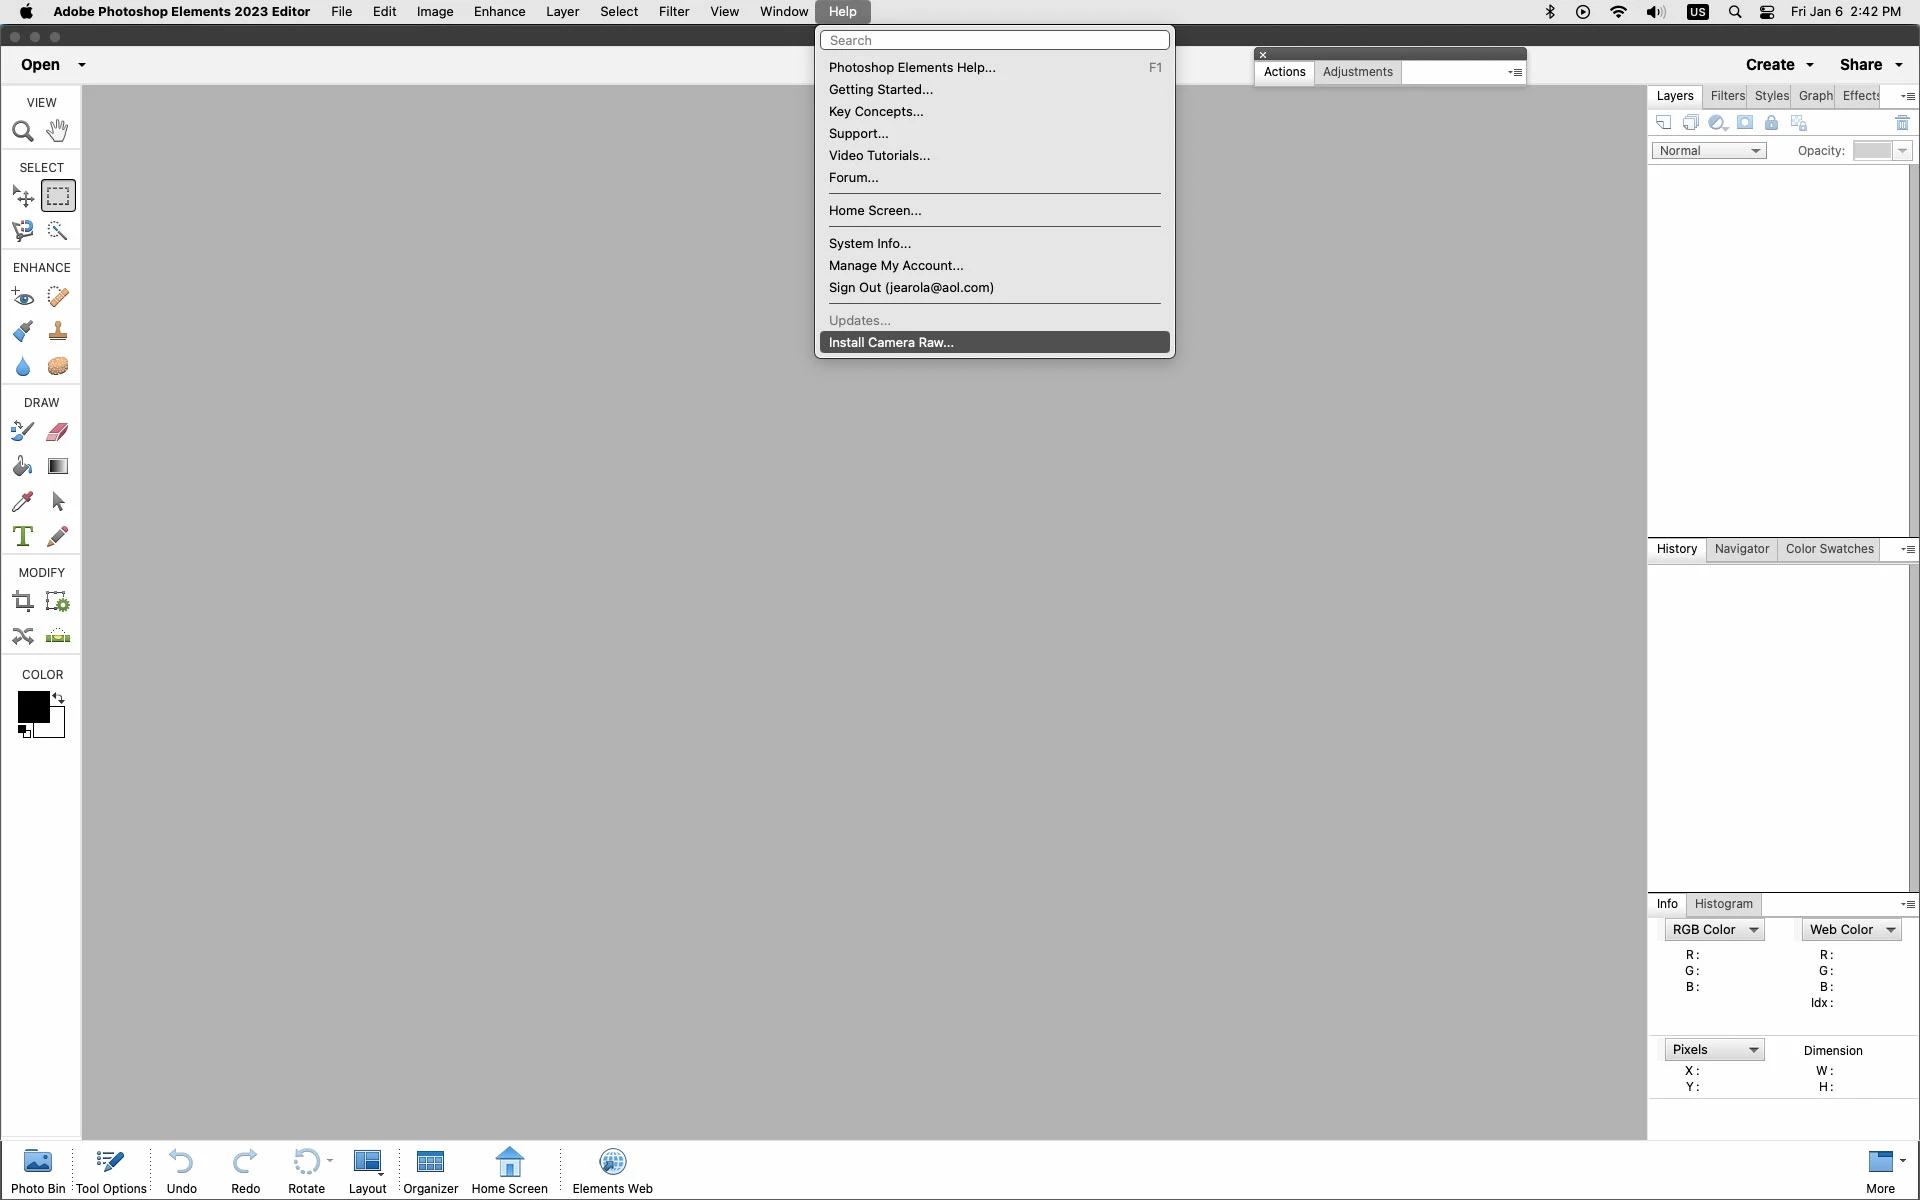The height and width of the screenshot is (1200, 1920).
Task: Open the Create dropdown menu
Action: [1779, 65]
